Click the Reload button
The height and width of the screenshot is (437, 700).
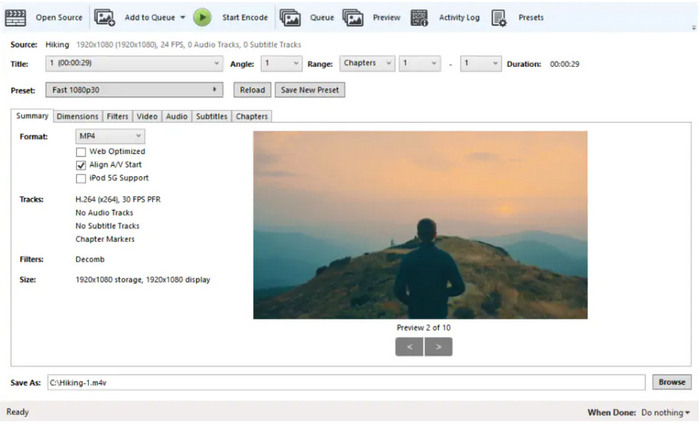click(x=252, y=90)
